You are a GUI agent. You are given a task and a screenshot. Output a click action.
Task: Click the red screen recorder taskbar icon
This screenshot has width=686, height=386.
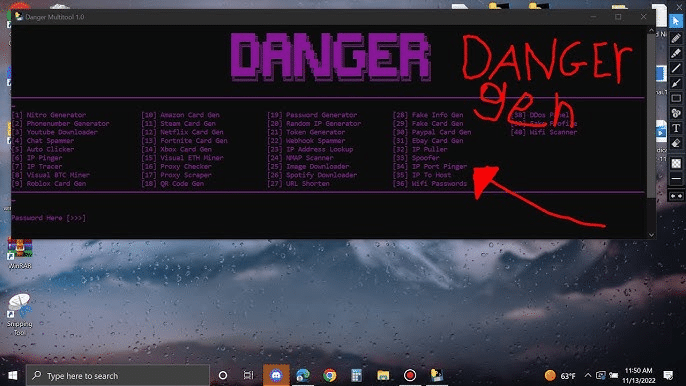pyautogui.click(x=410, y=375)
